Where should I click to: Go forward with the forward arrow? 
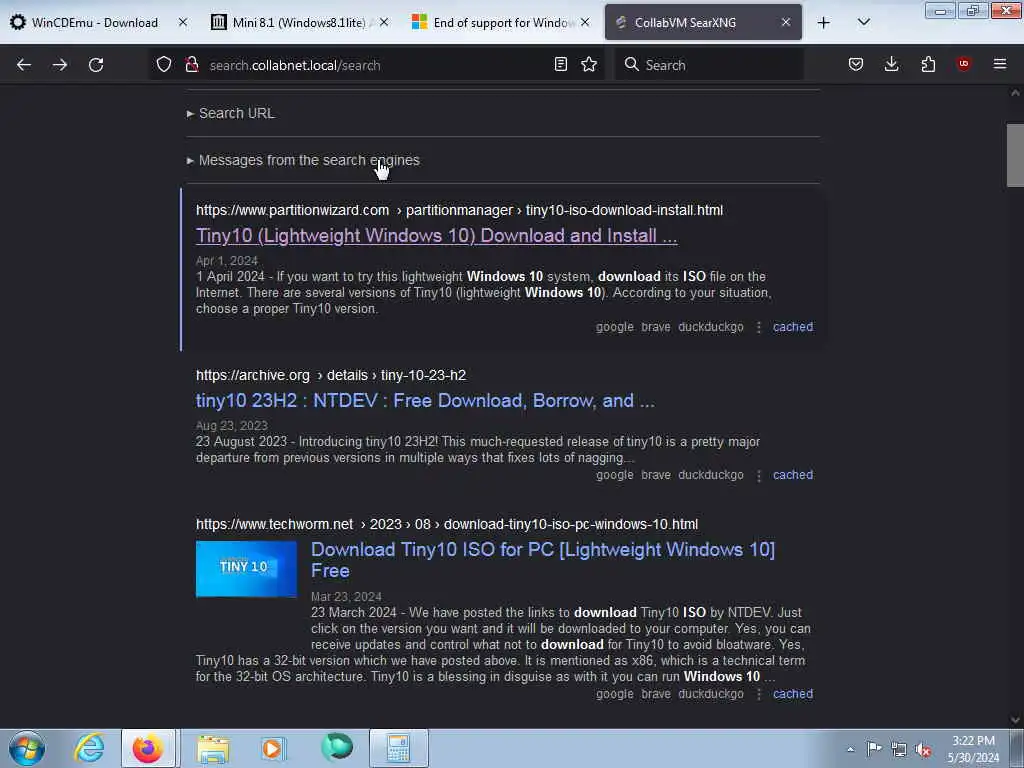point(60,65)
